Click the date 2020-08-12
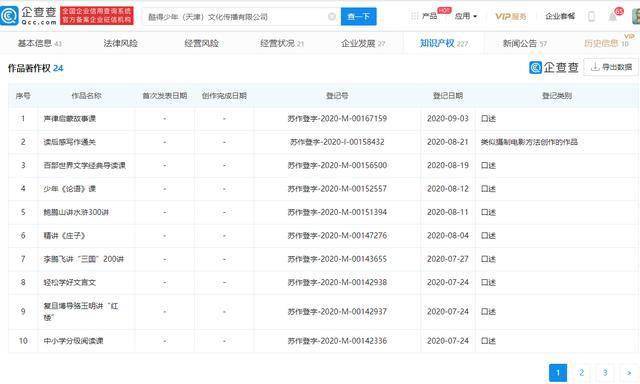Screen dimensions: 640x384 point(448,189)
